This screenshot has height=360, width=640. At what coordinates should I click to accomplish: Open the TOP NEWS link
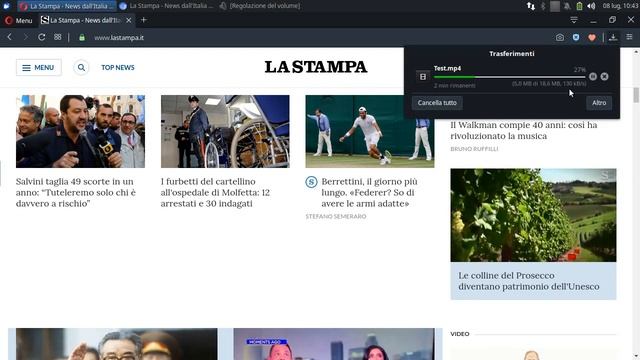[x=118, y=67]
